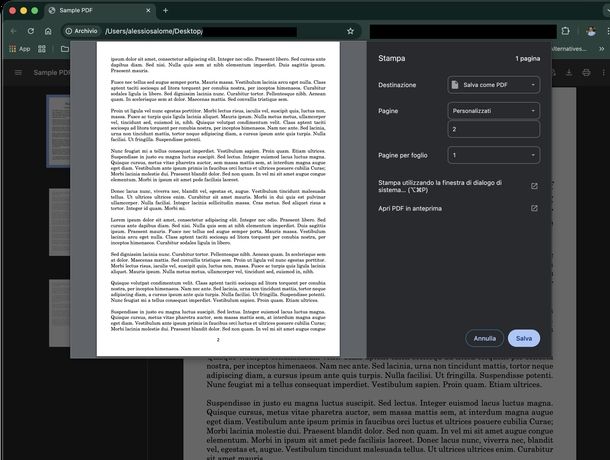Click the external link icon next to system dialog
This screenshot has height=460, width=610.
coord(534,186)
